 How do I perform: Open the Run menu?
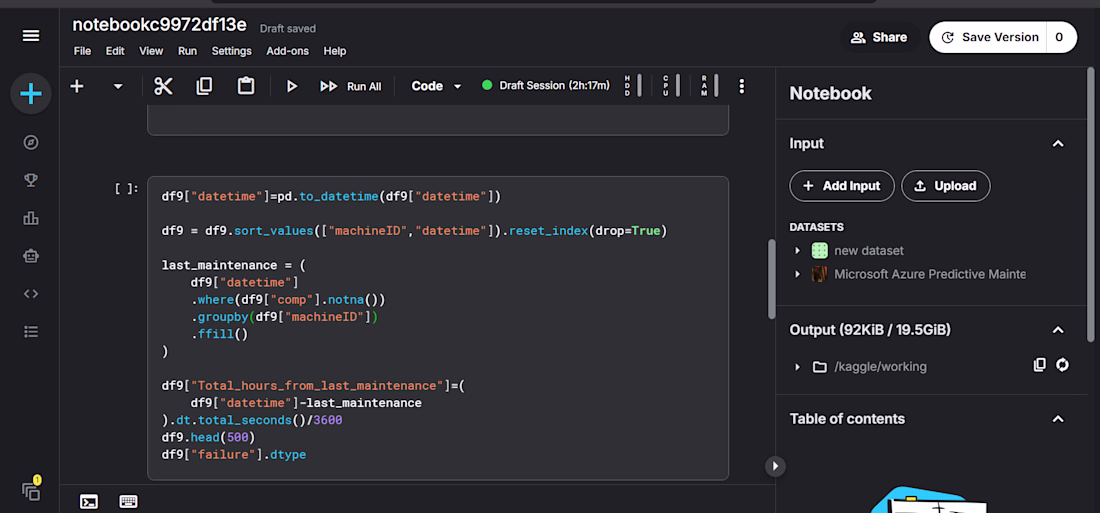(x=187, y=51)
